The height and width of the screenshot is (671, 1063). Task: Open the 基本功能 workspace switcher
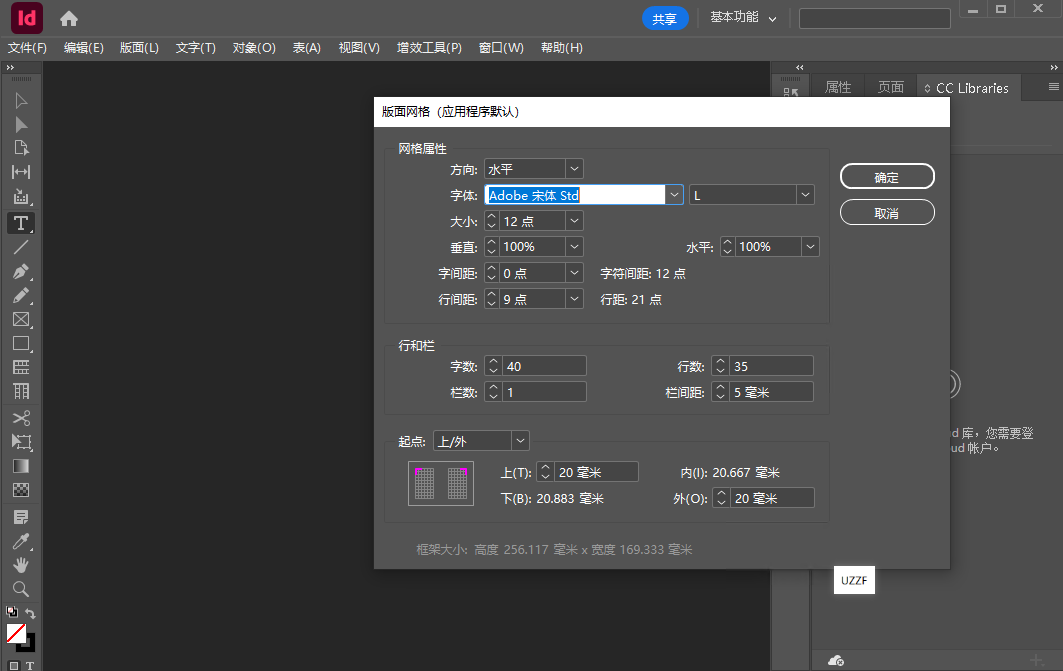point(743,18)
